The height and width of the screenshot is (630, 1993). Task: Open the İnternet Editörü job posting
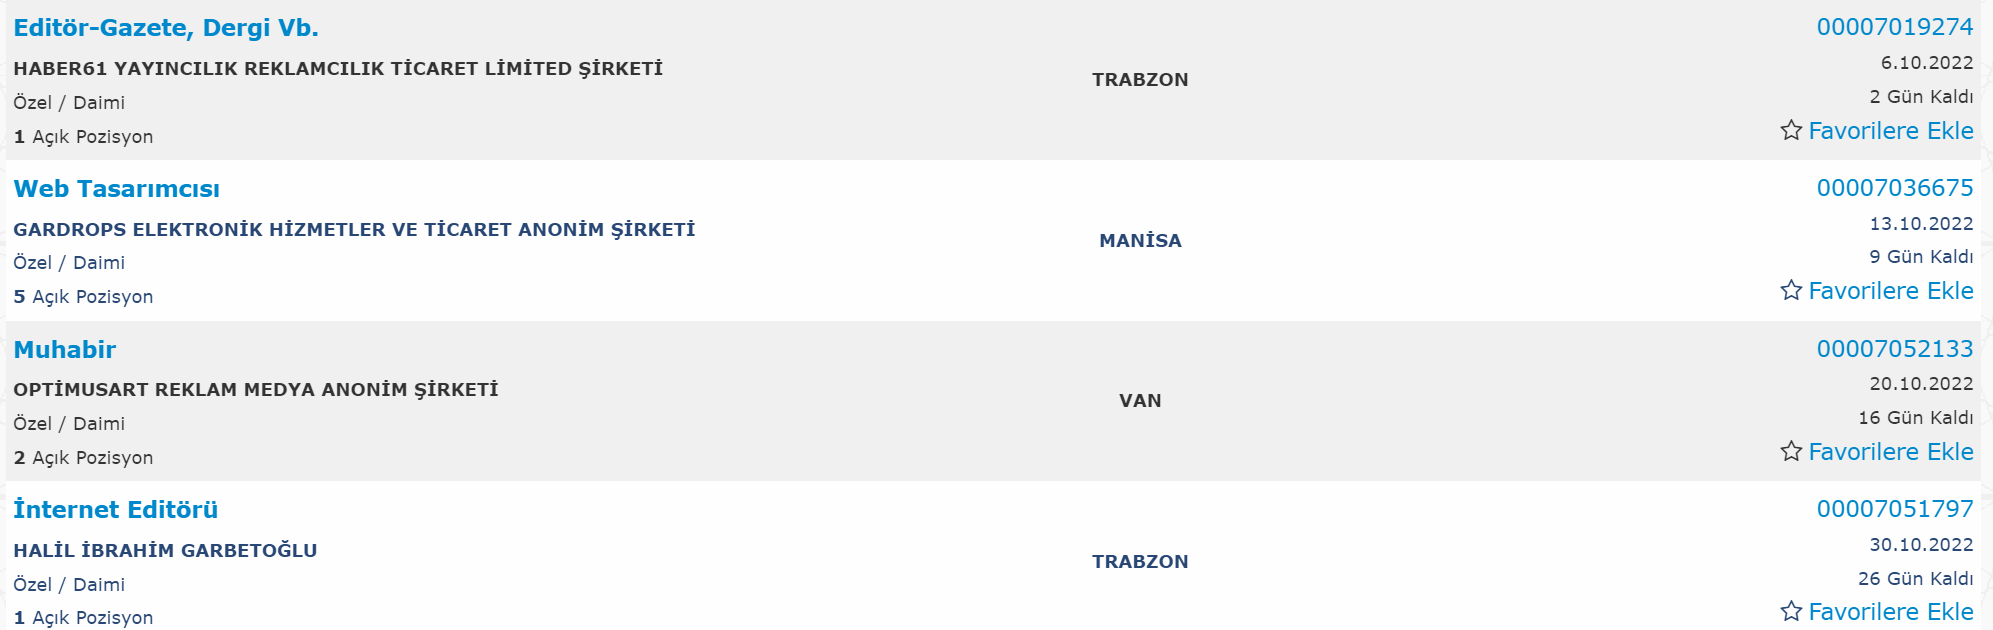116,510
